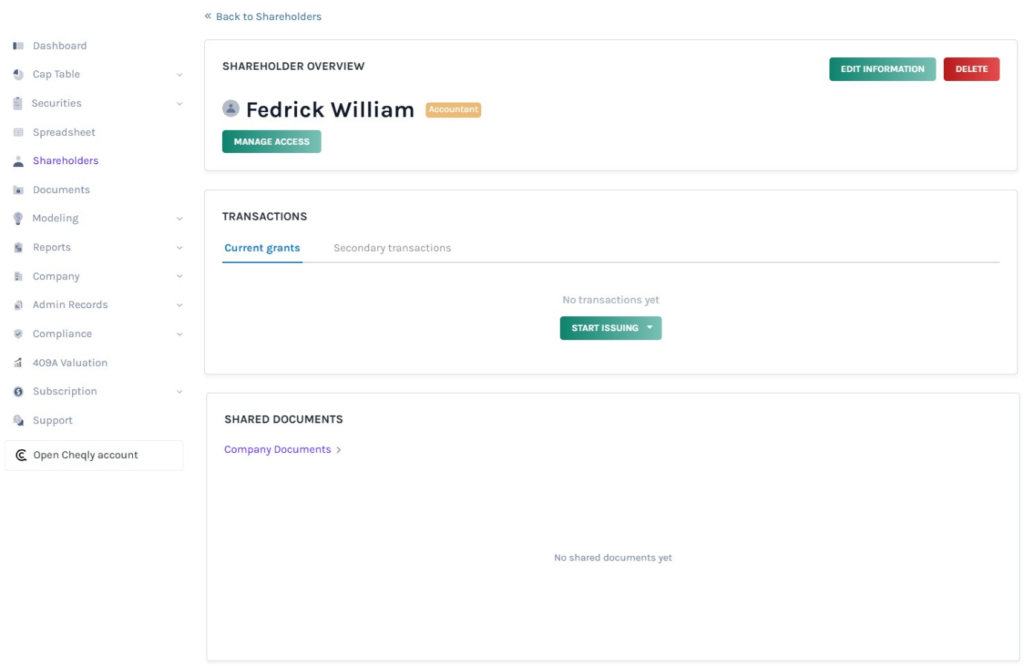This screenshot has width=1024, height=666.
Task: Click the Cap Table pie chart icon
Action: point(18,75)
